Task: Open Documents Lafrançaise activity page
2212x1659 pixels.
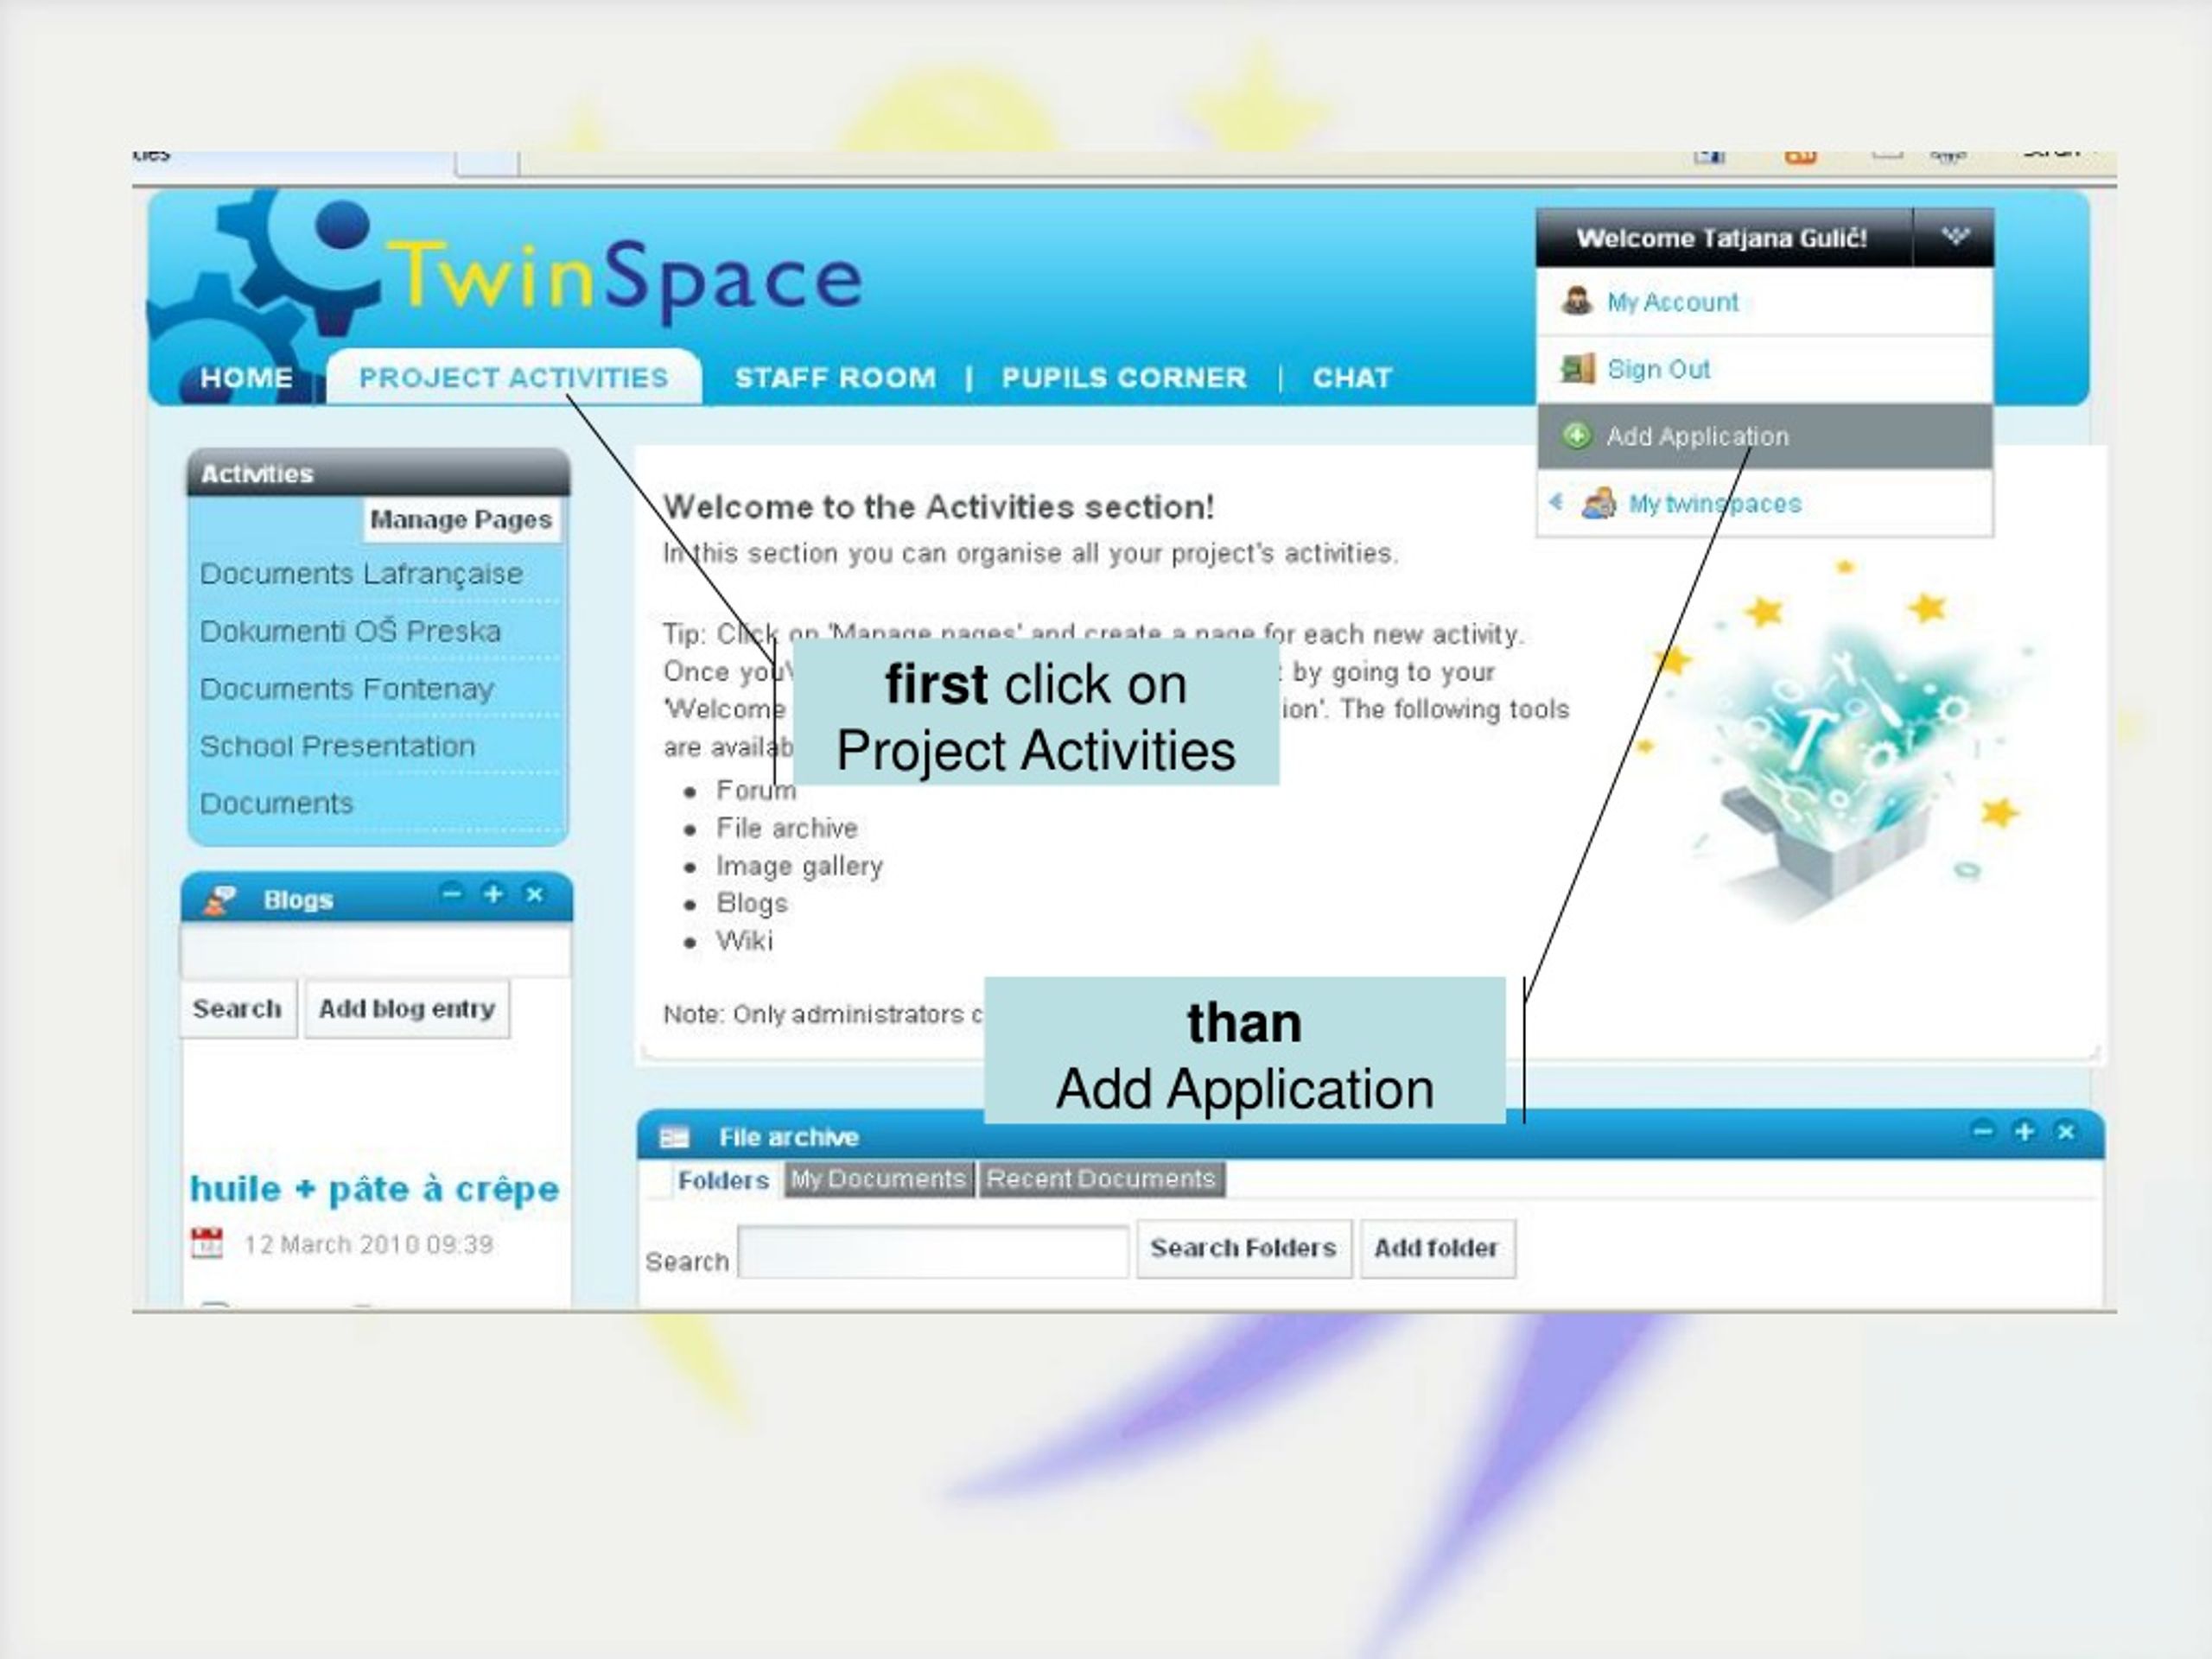Action: pos(361,574)
